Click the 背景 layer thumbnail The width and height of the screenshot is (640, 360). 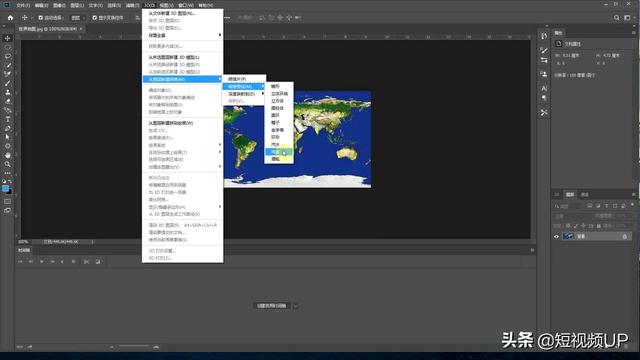click(568, 237)
